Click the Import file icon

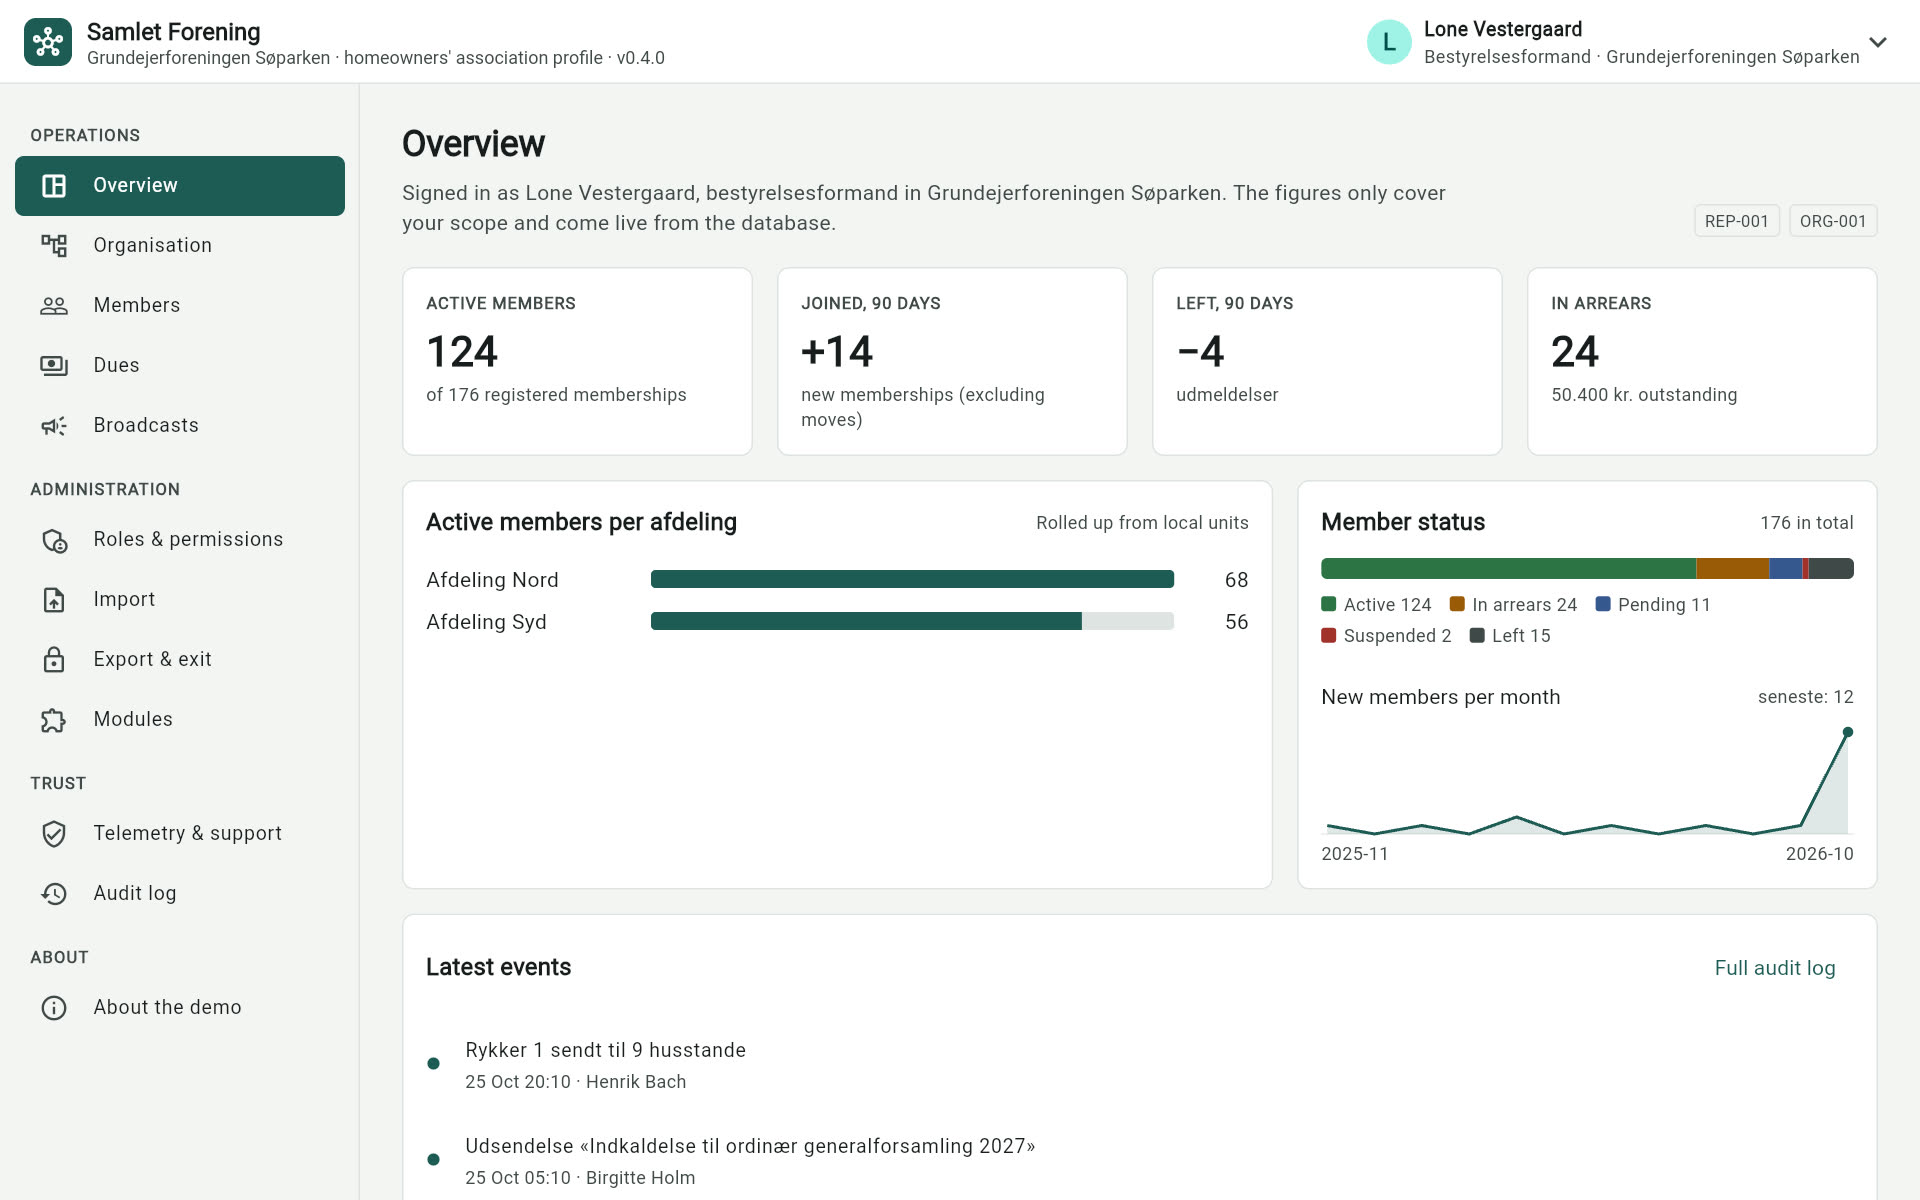point(54,600)
